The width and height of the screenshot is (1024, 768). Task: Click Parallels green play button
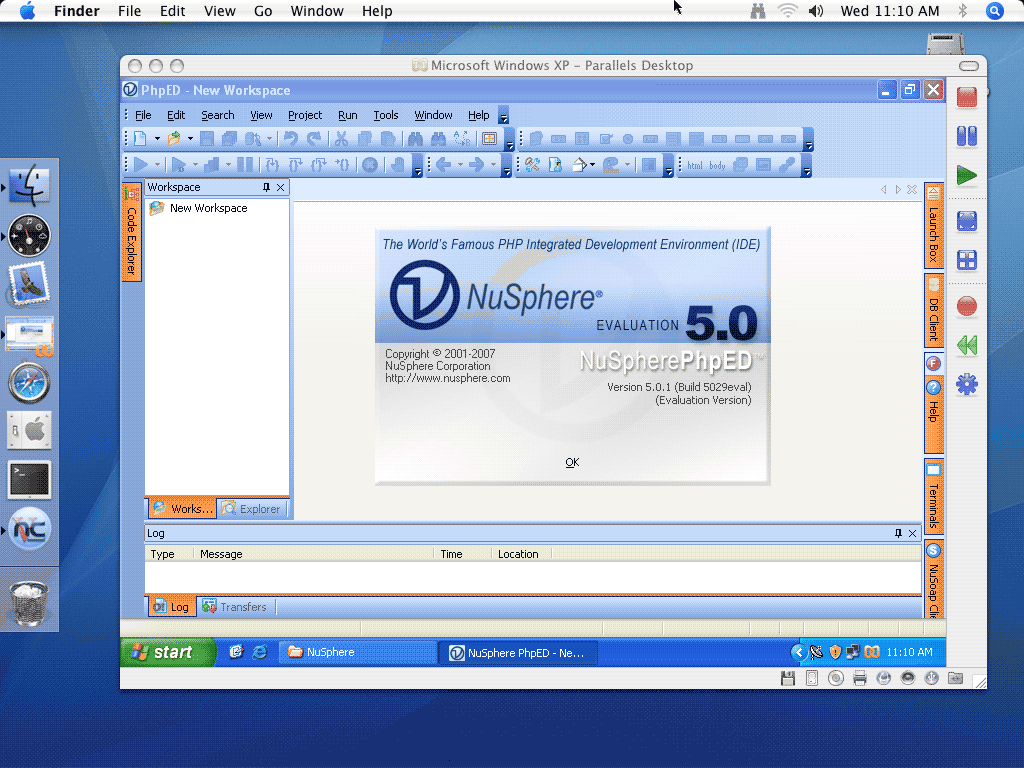coord(967,175)
